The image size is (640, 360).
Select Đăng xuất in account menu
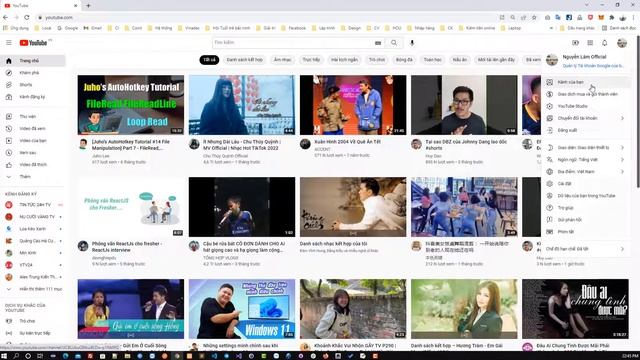tap(586, 130)
